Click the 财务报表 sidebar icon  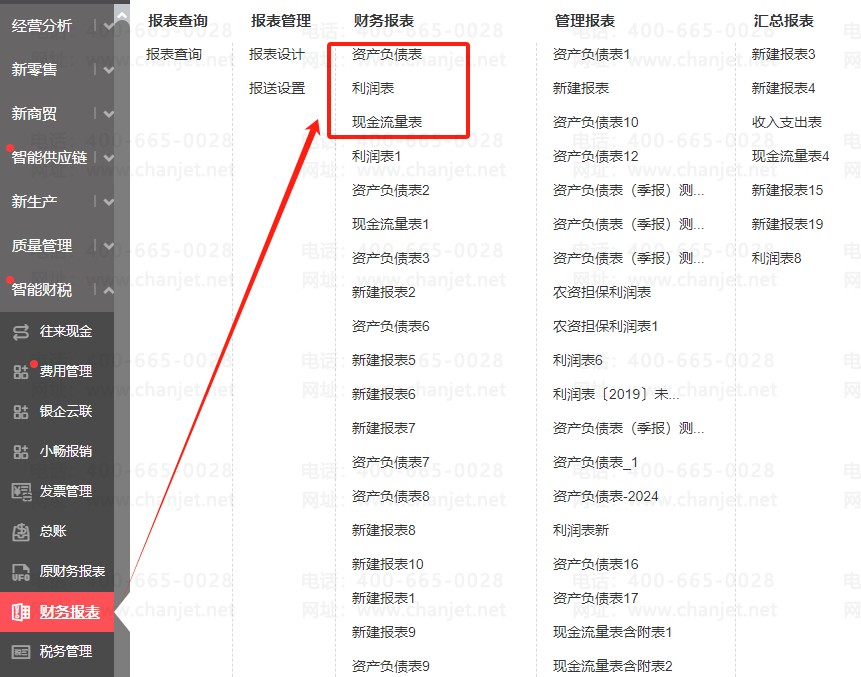coord(21,612)
